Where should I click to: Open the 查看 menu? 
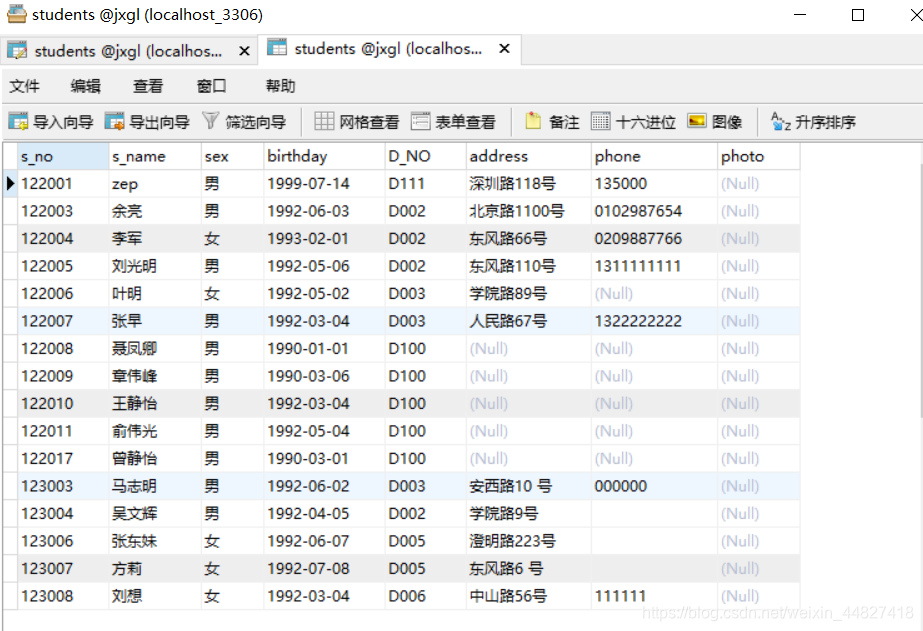(x=148, y=86)
